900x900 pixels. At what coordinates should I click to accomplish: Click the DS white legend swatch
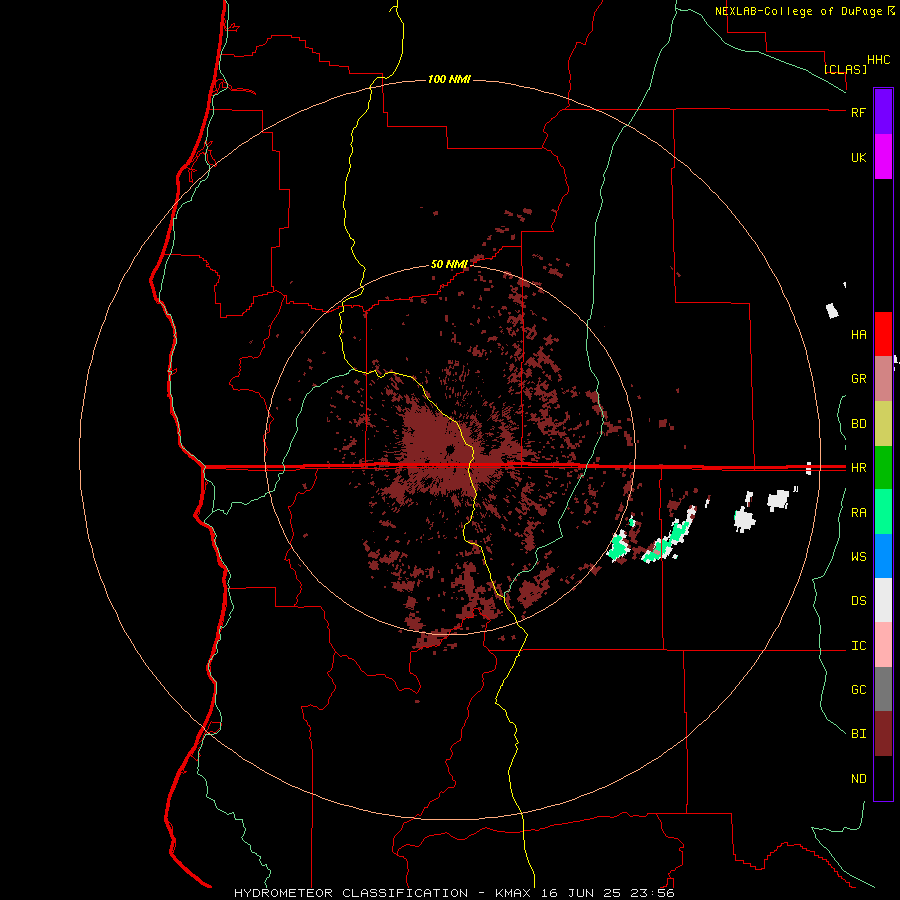point(883,600)
